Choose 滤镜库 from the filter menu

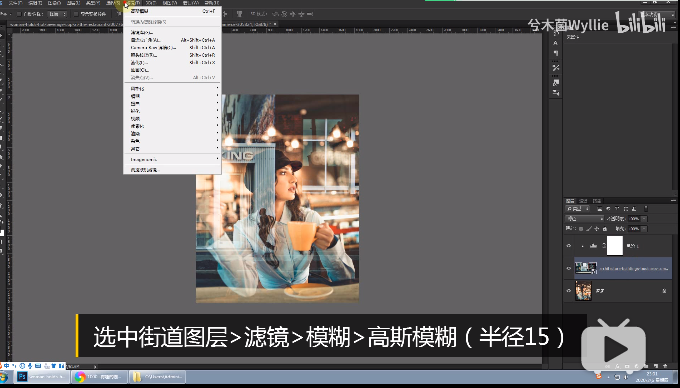173,33
